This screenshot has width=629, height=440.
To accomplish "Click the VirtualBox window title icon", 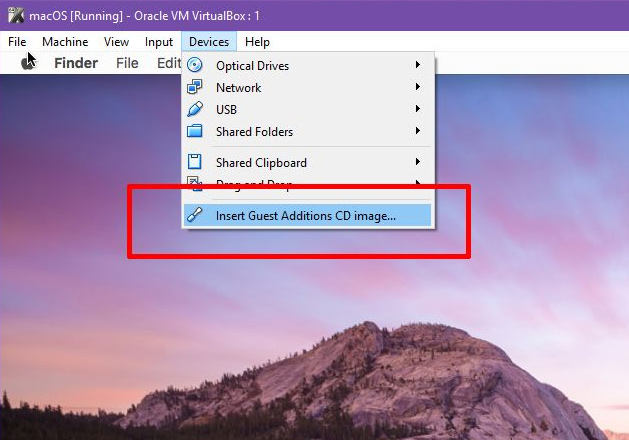I will click(16, 15).
